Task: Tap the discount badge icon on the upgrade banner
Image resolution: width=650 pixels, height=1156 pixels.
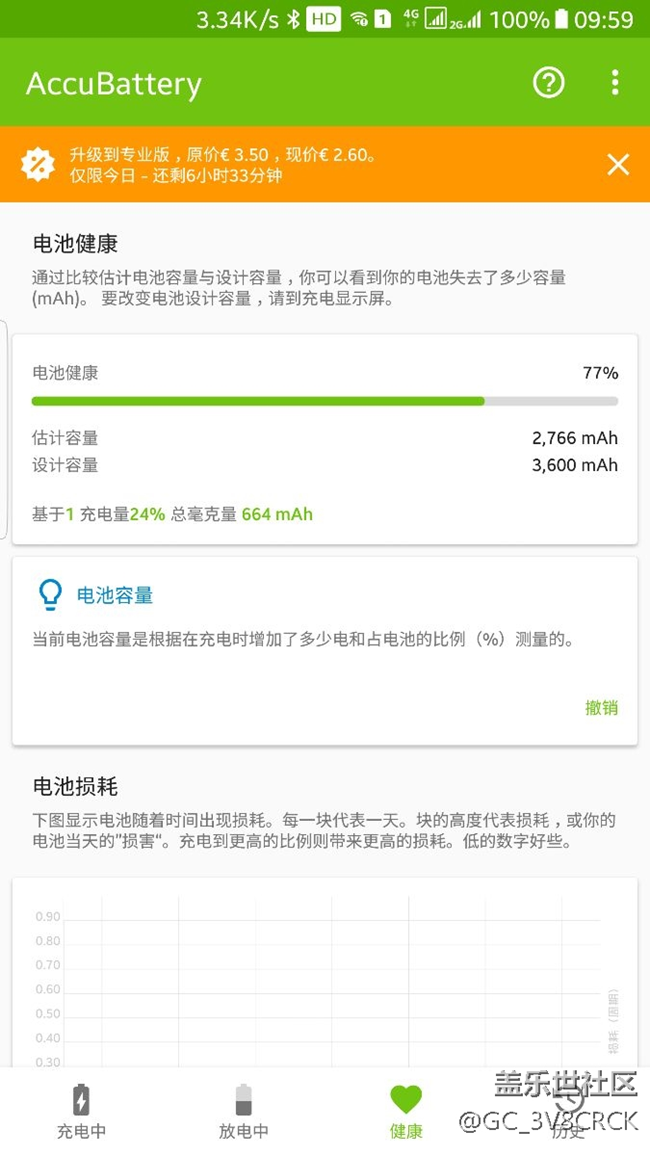Action: (38, 164)
